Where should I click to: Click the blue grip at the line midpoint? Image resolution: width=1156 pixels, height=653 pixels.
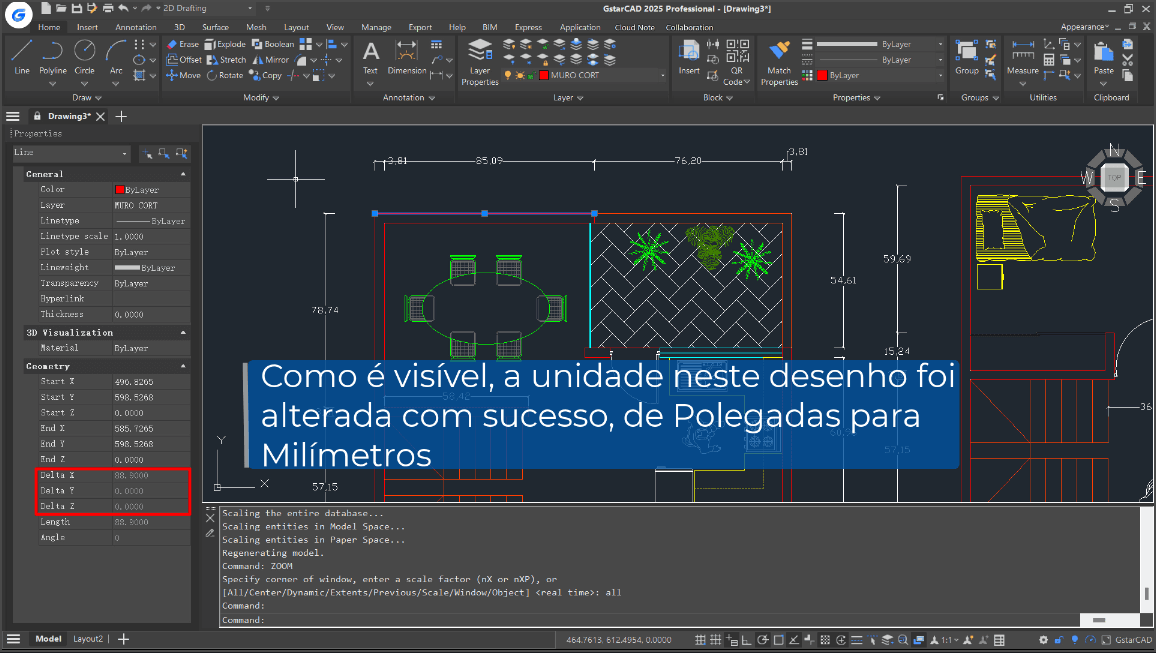(x=484, y=214)
